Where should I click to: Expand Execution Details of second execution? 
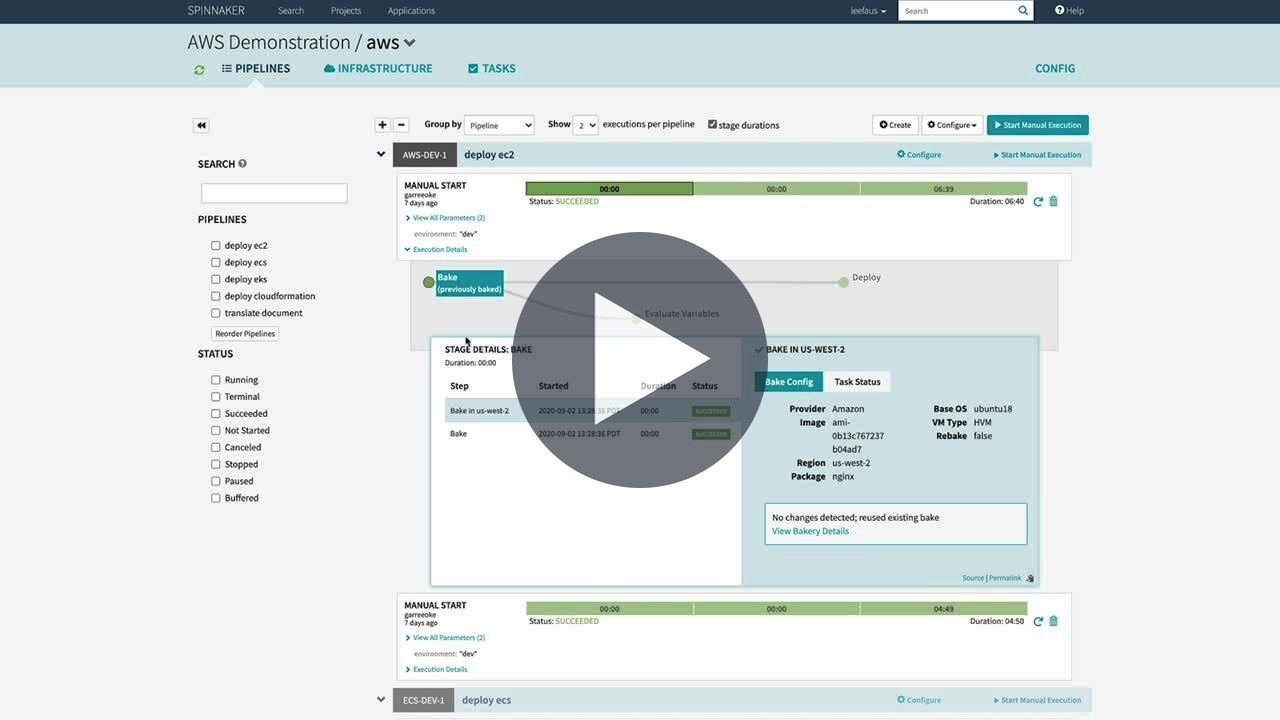click(x=436, y=670)
